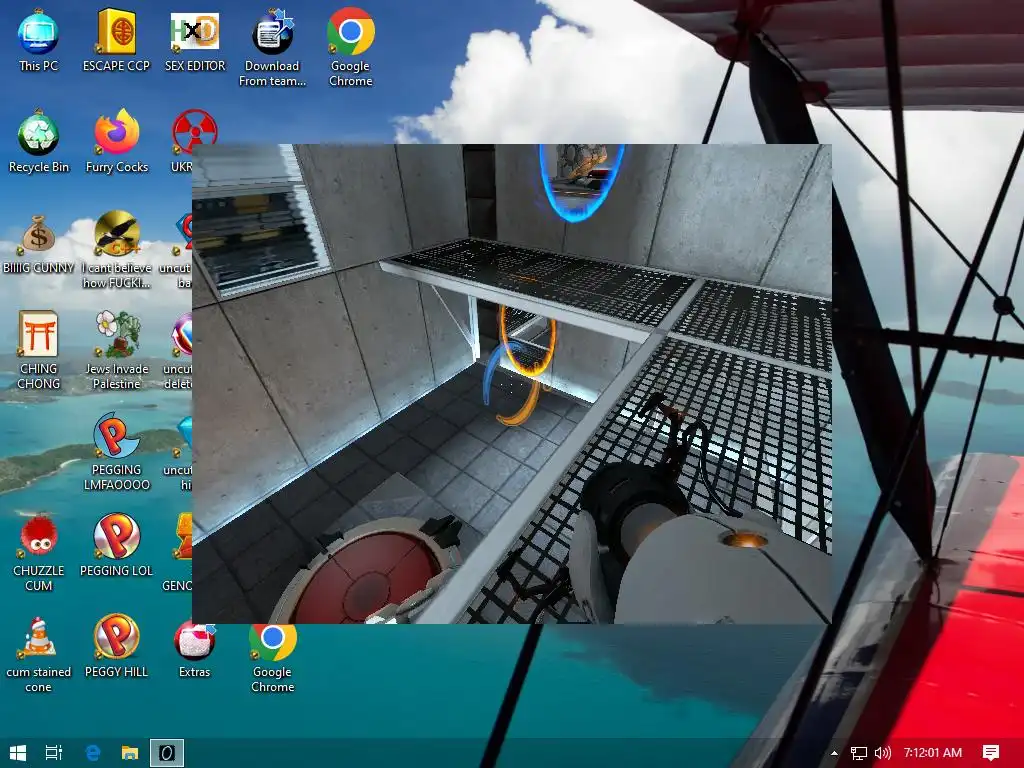Launch the HxD hex editor desktop icon
This screenshot has height=768, width=1024.
pyautogui.click(x=195, y=40)
